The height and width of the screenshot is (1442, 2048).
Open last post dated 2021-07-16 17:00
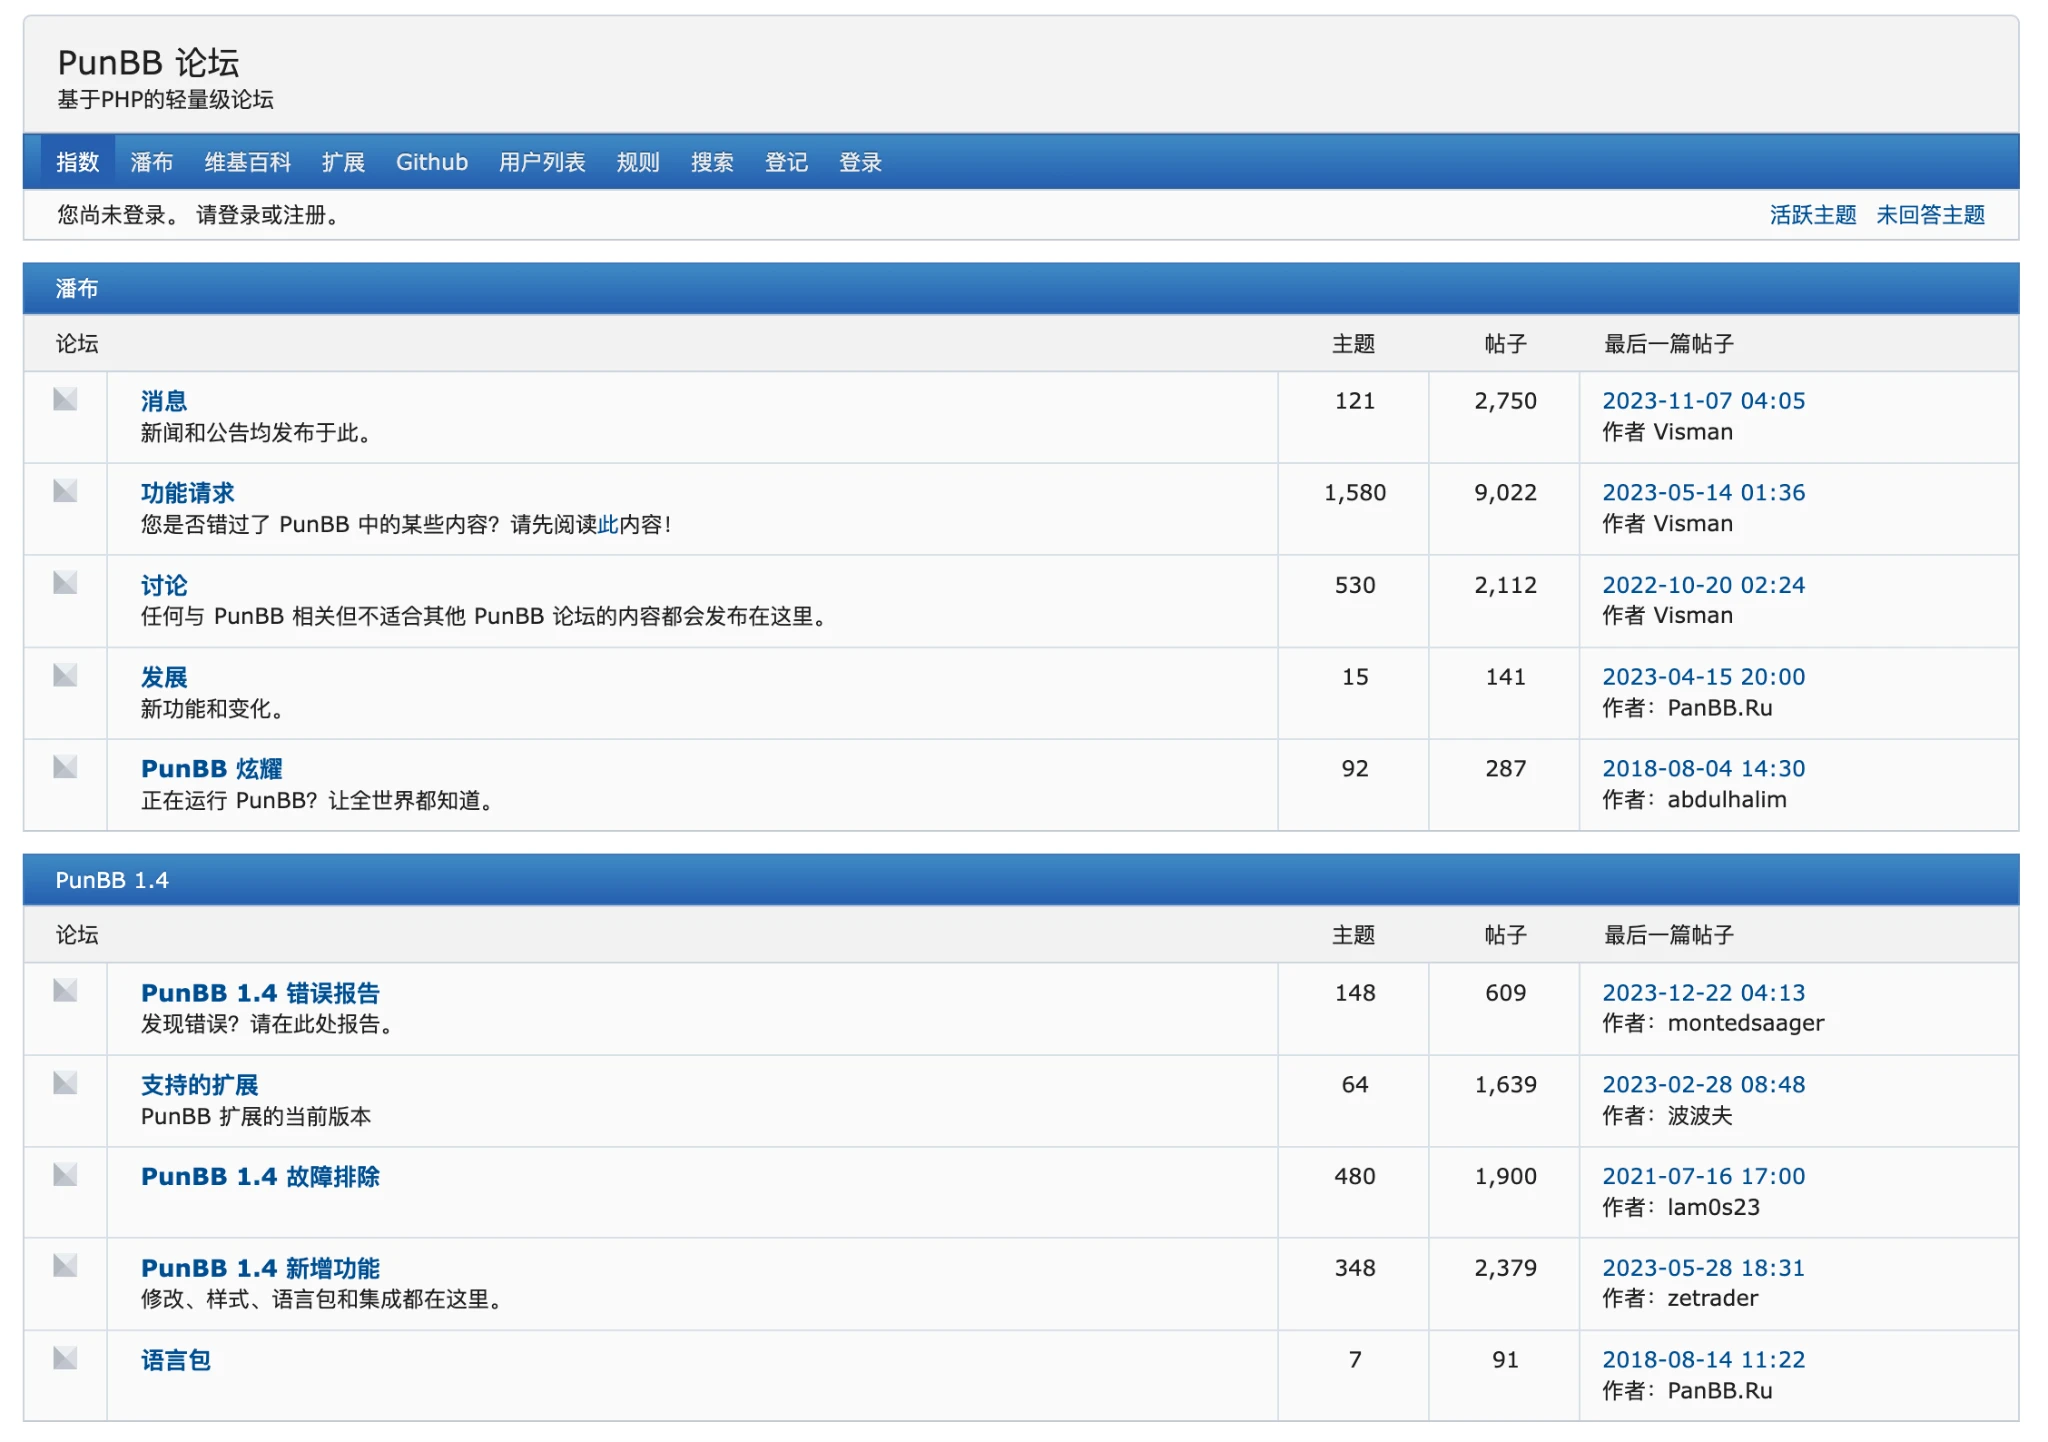1702,1177
